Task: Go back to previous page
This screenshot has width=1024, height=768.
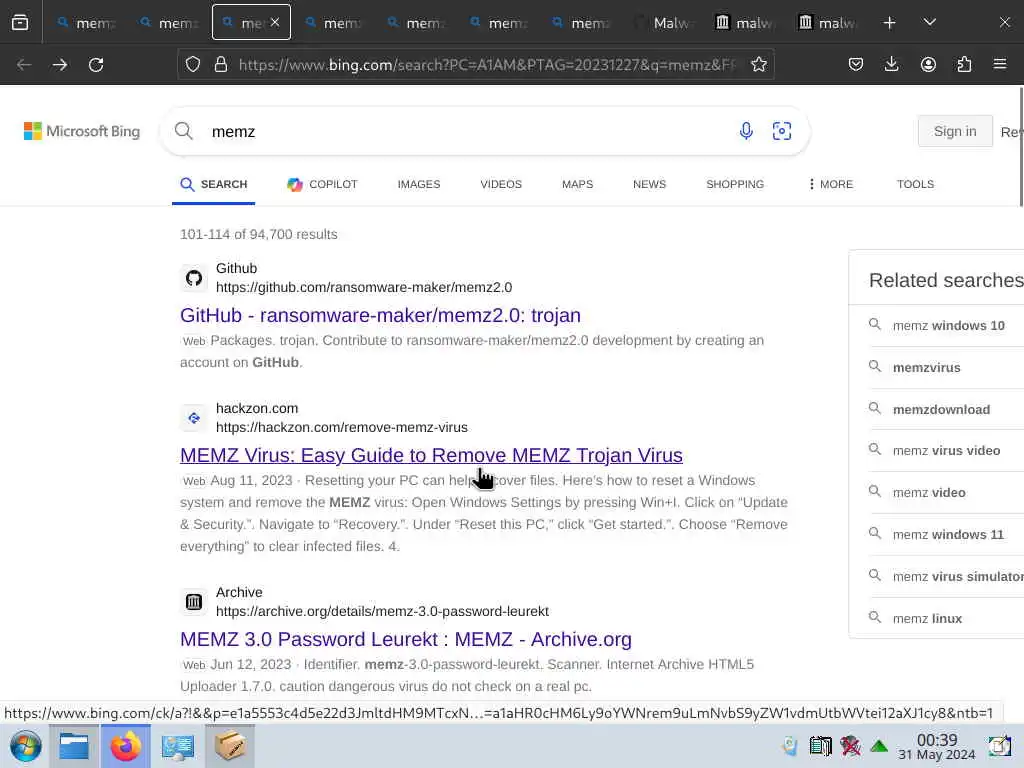Action: (x=24, y=65)
